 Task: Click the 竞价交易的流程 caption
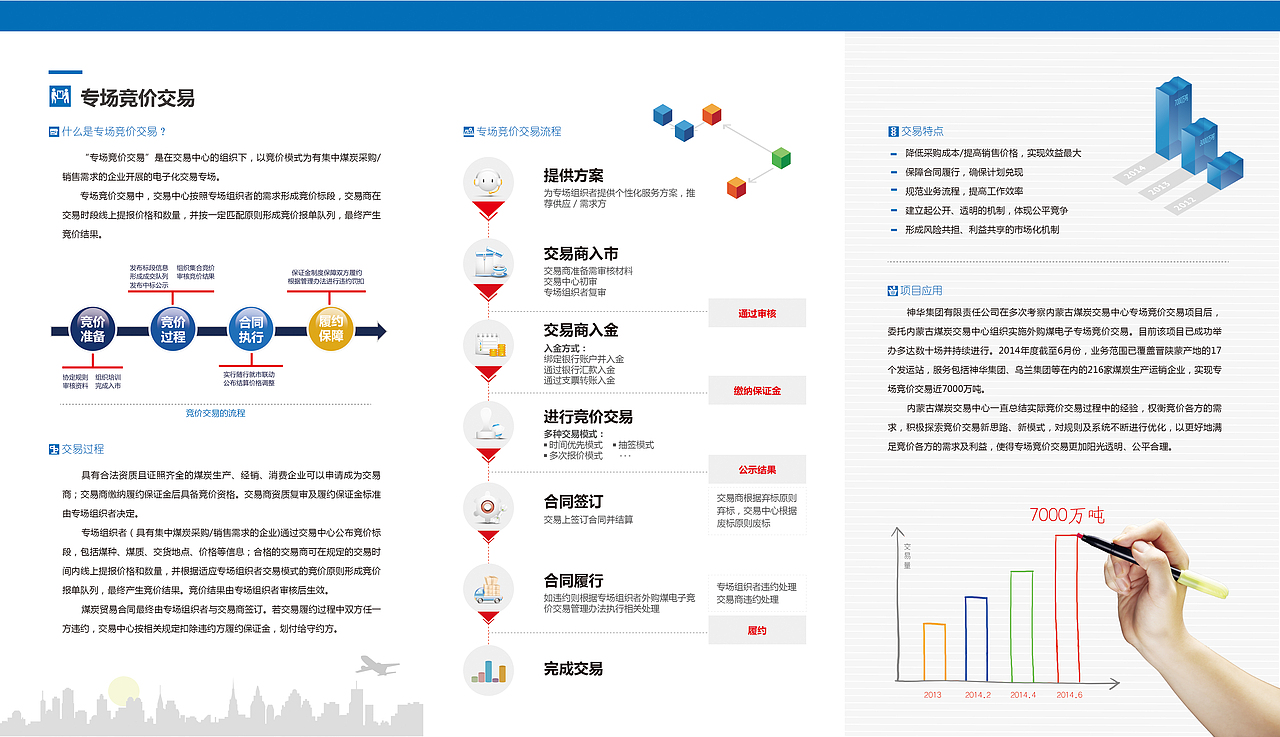click(215, 413)
